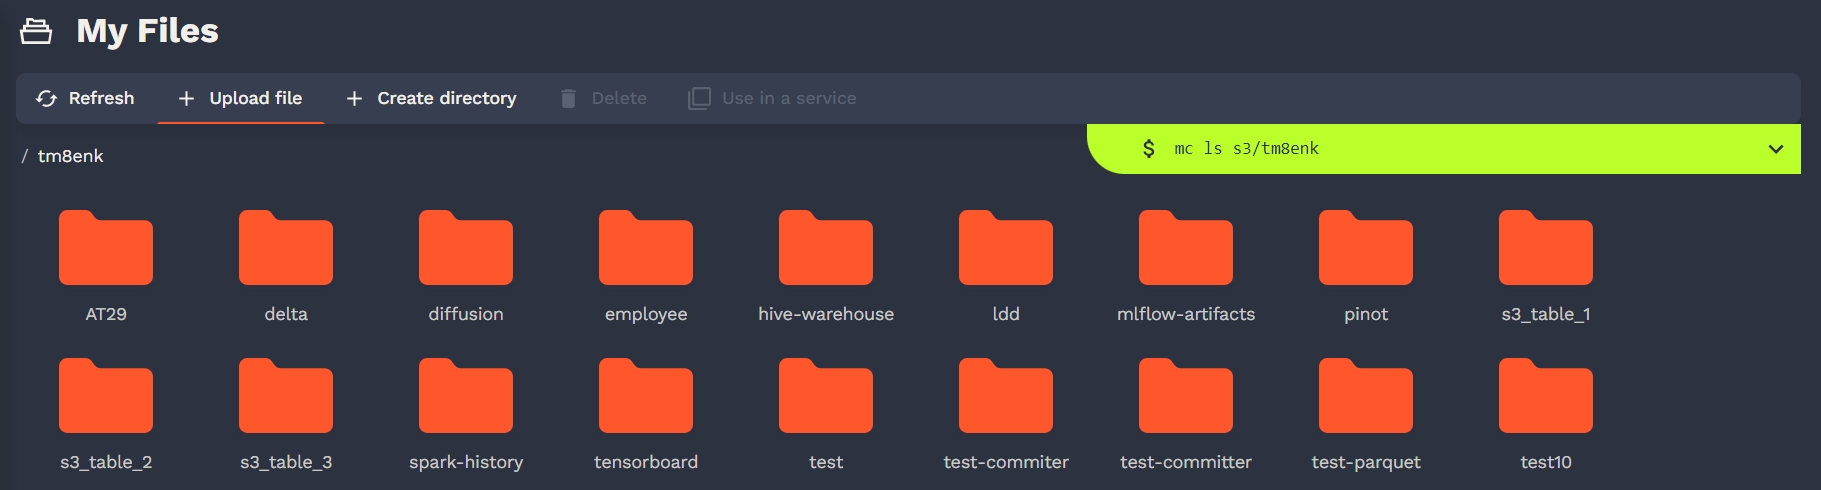Select the Upload file tab

(241, 98)
